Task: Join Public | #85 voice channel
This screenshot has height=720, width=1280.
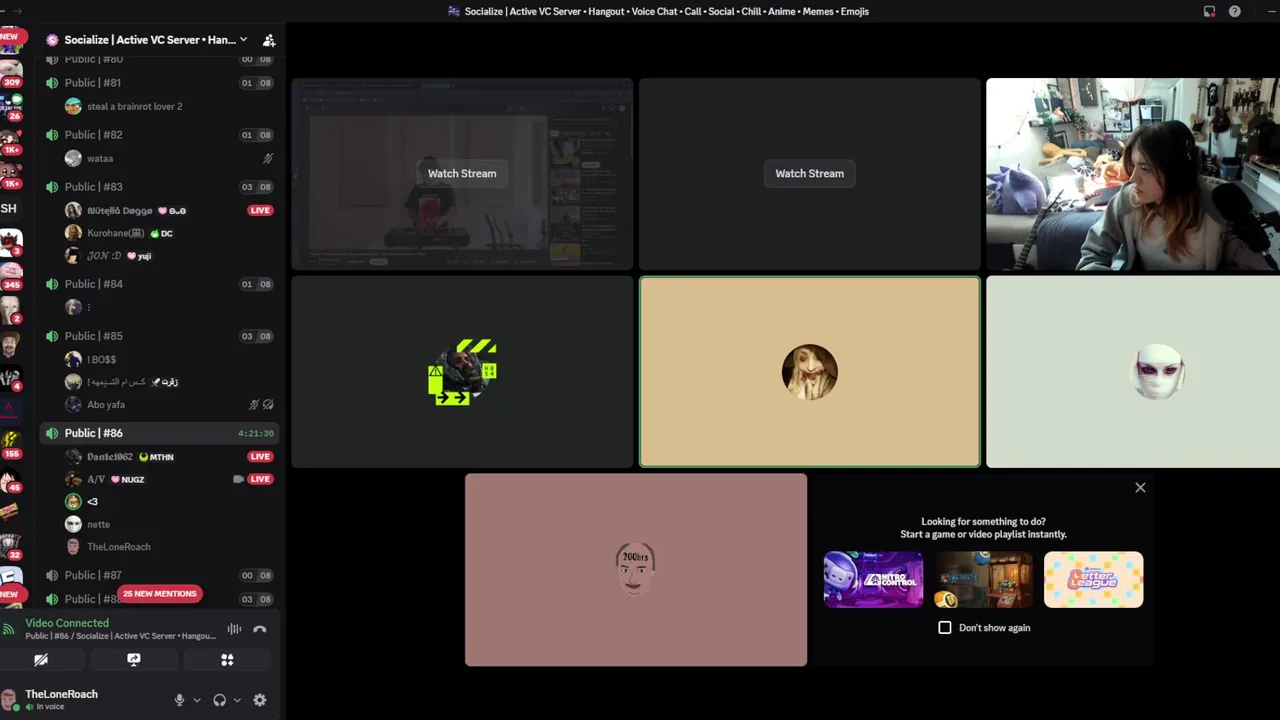Action: [x=158, y=336]
